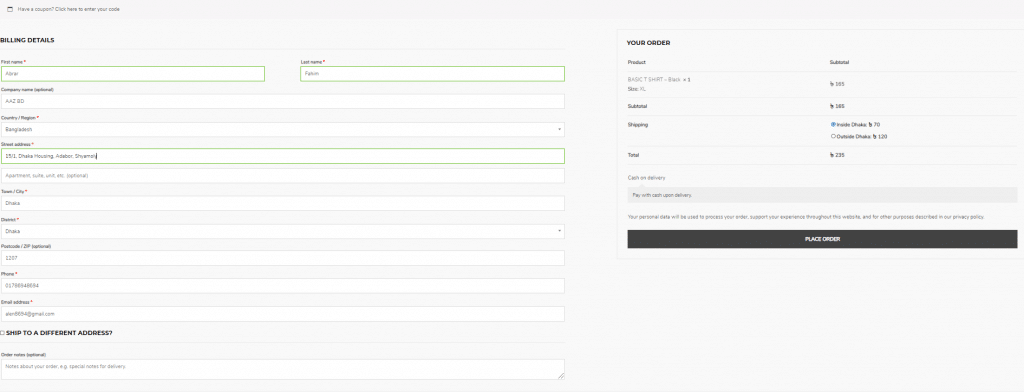Viewport: 1024px width, 392px height.
Task: Grab the Order notes textarea resize handle
Action: point(562,376)
